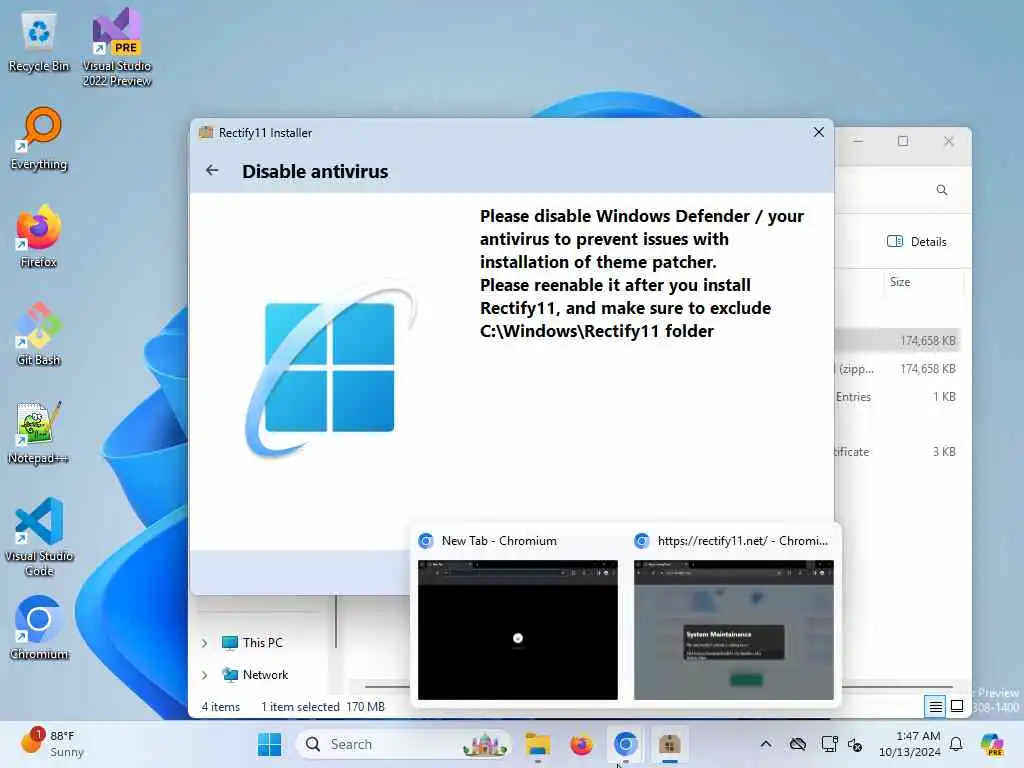
Task: Expand Network in navigation pane
Action: [204, 675]
